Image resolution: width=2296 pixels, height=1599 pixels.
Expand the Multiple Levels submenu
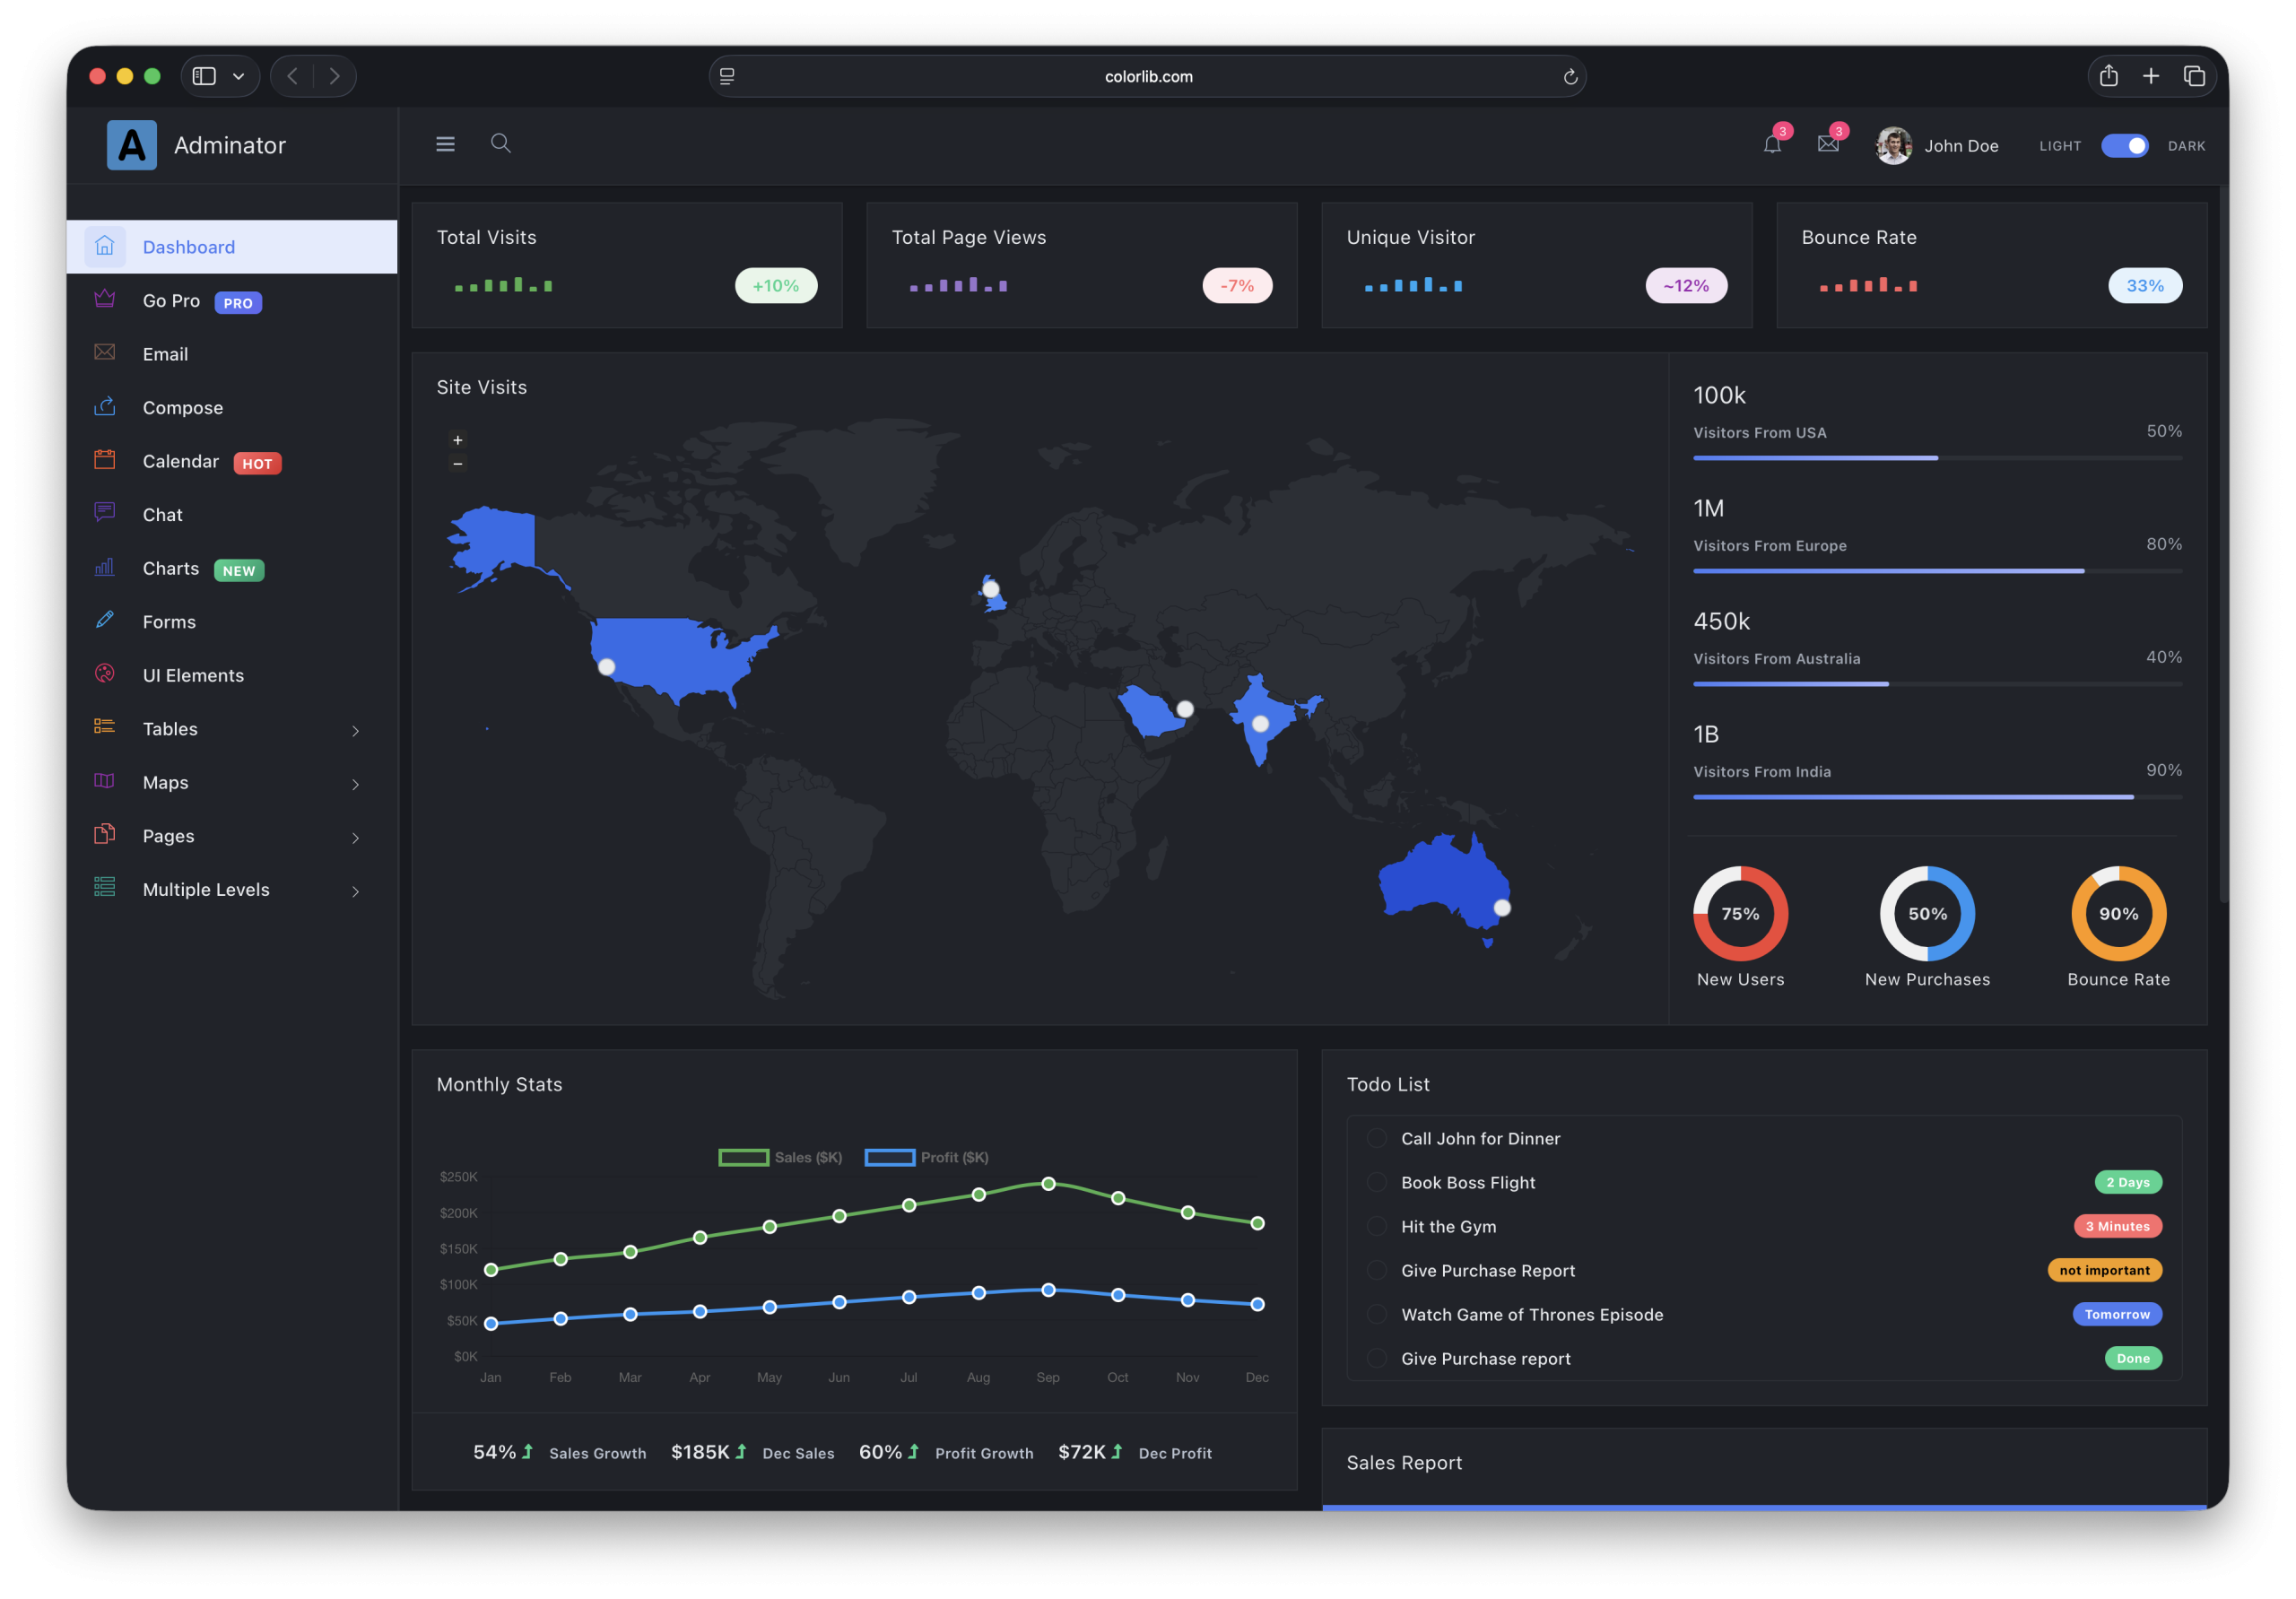pyautogui.click(x=356, y=890)
